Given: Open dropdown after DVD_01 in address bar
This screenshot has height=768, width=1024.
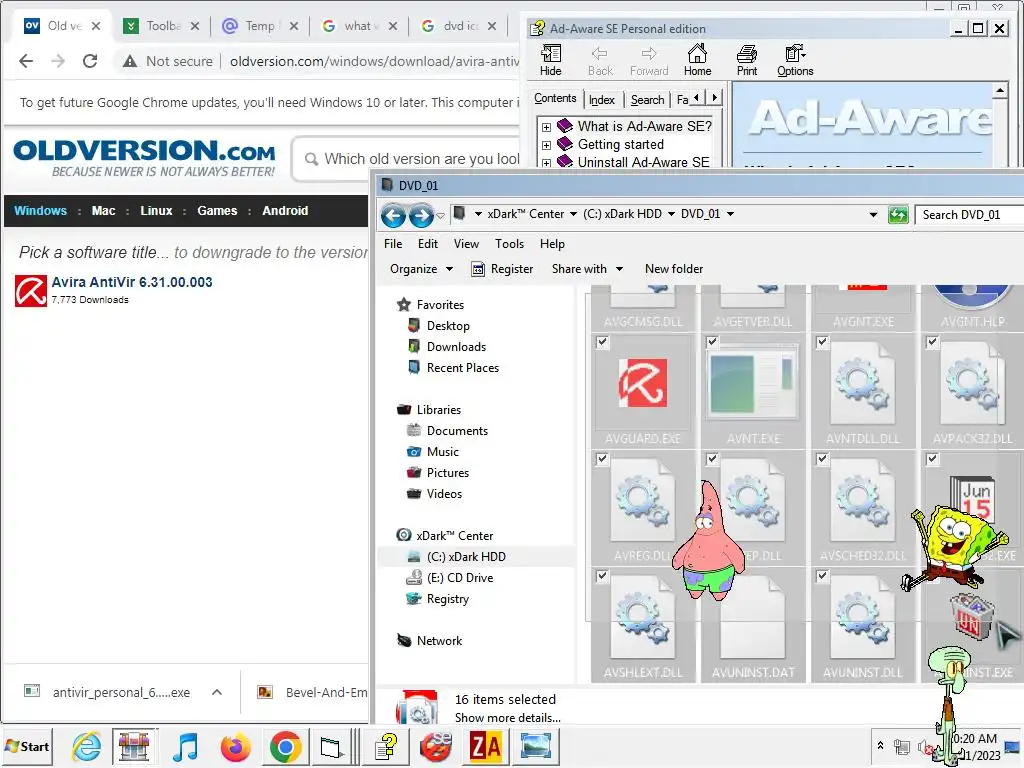Looking at the screenshot, I should click(730, 214).
